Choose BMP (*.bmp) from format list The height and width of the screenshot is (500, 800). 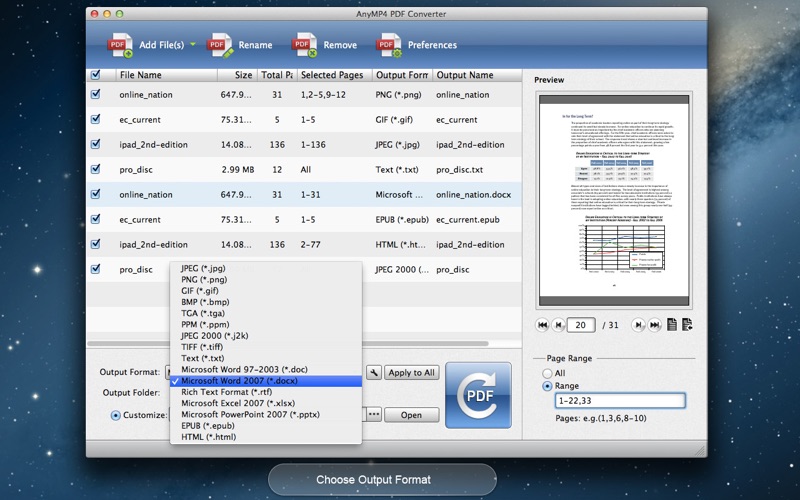pyautogui.click(x=266, y=302)
